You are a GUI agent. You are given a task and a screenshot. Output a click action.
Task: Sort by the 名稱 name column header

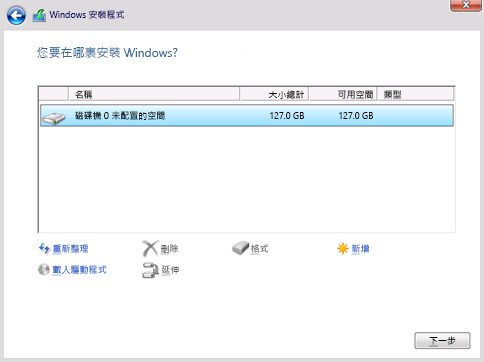154,94
